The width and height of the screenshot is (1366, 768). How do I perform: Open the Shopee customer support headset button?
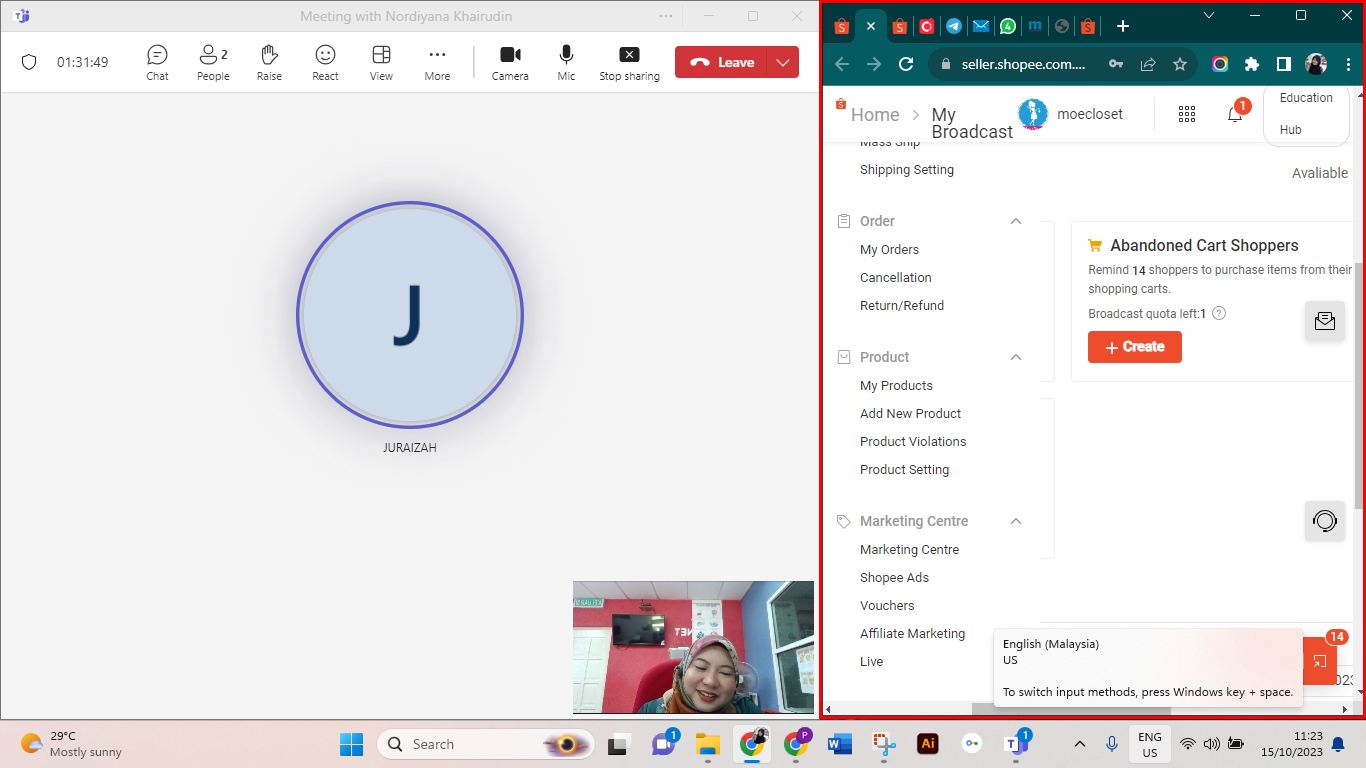[x=1325, y=521]
